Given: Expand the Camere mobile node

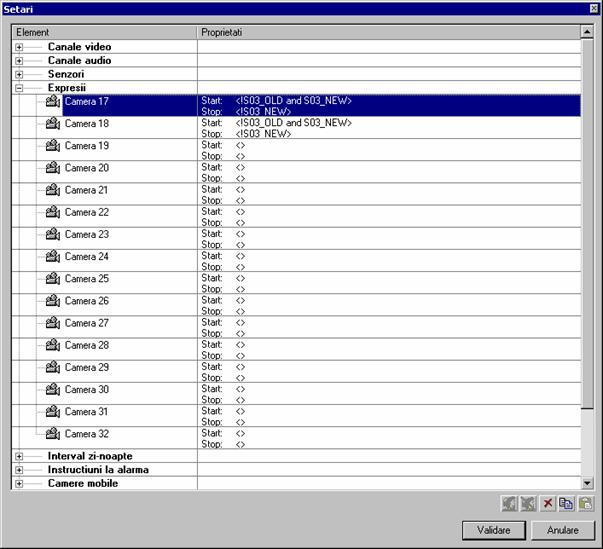Looking at the screenshot, I should 19,483.
